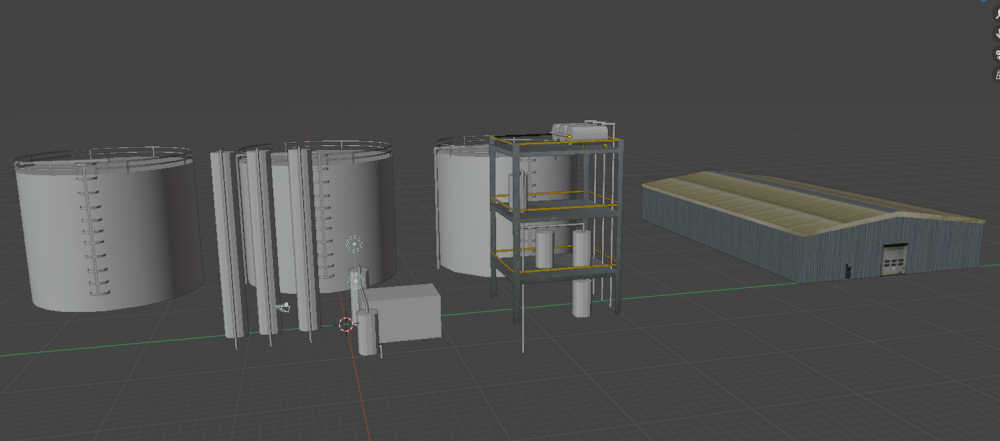Click the small side door on warehouse
The image size is (1000, 441).
click(x=848, y=268)
